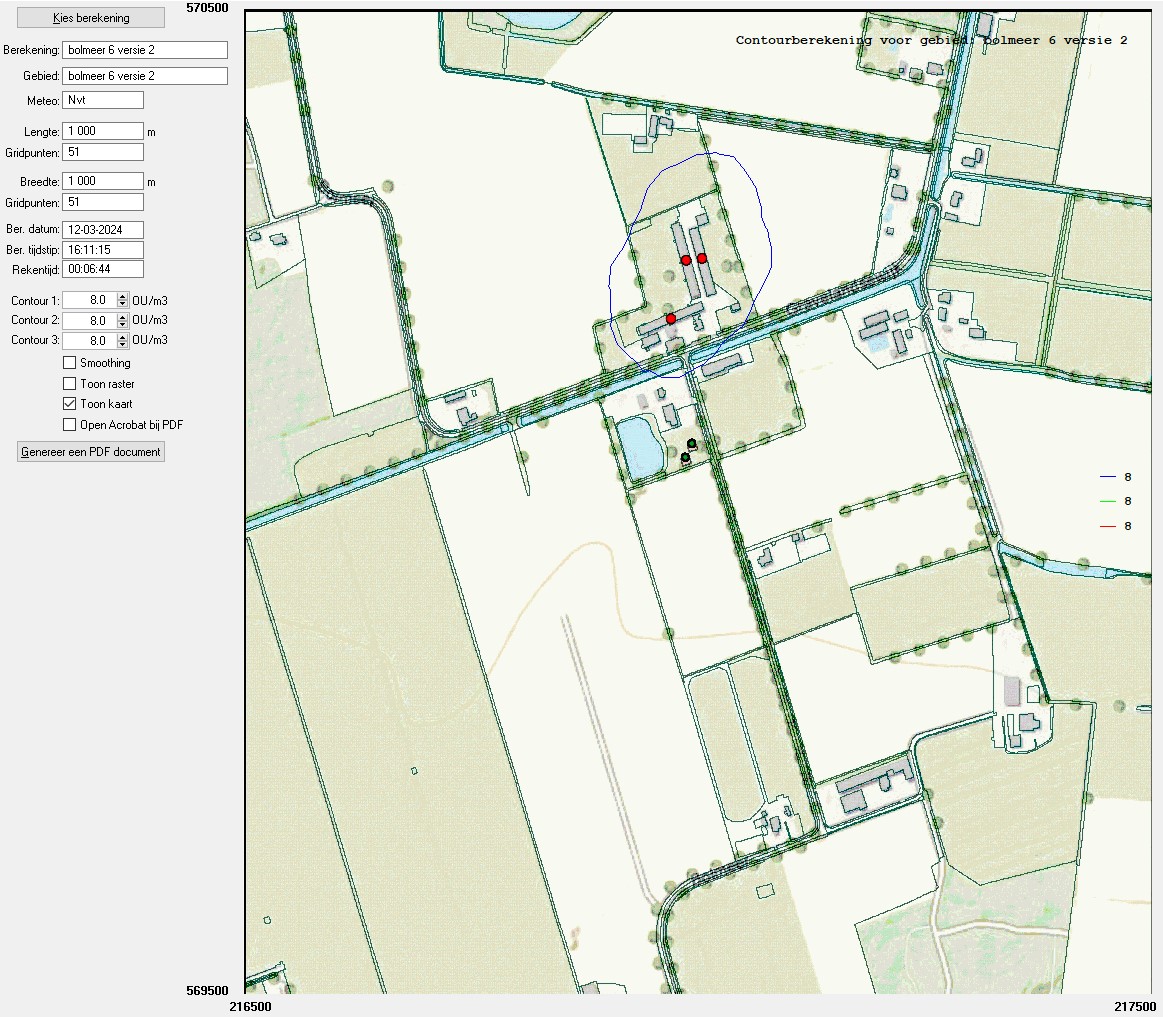The height and width of the screenshot is (1017, 1163).
Task: Increase Contour 2 value with up arrow
Action: coord(123,317)
